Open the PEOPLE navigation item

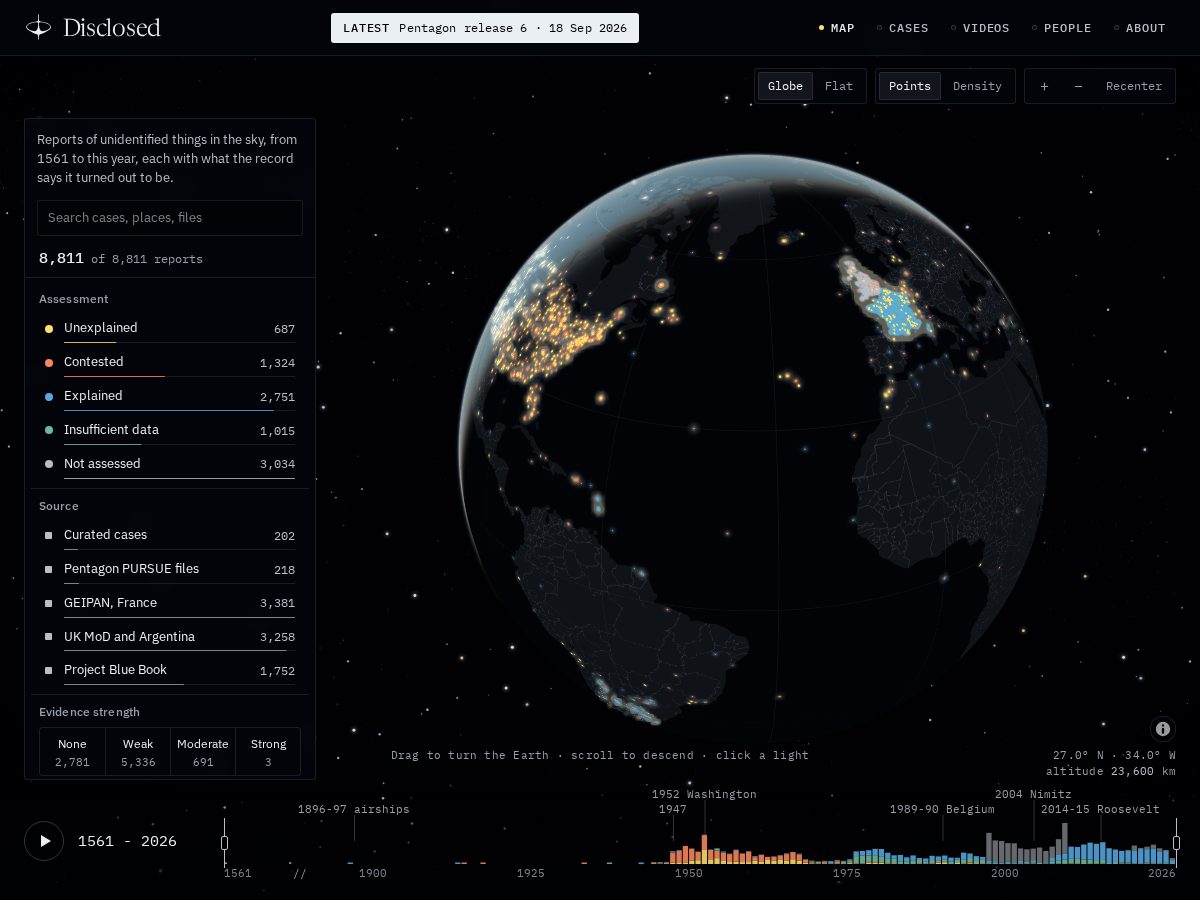[x=1062, y=28]
